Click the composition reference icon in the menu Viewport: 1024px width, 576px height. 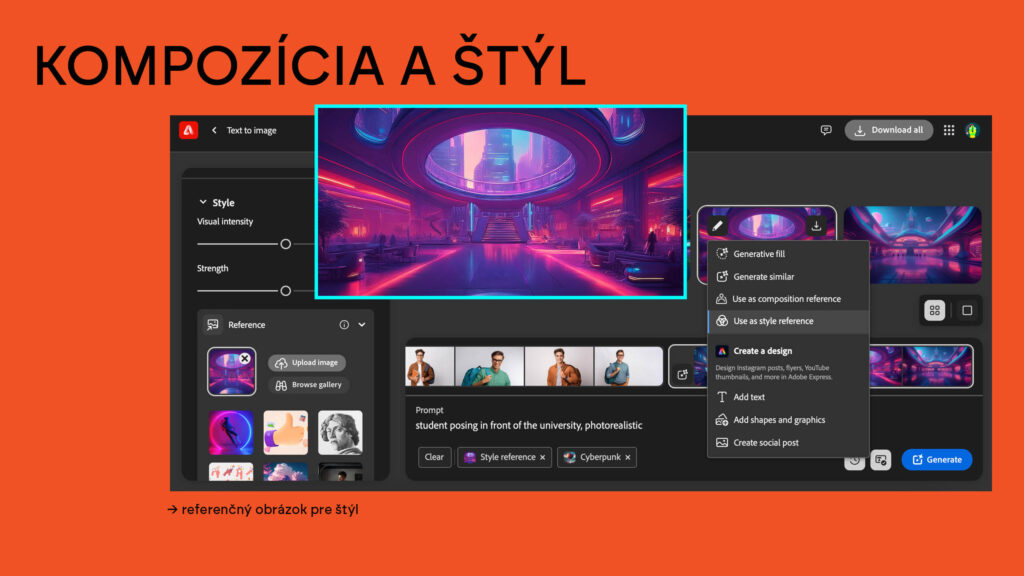[721, 298]
